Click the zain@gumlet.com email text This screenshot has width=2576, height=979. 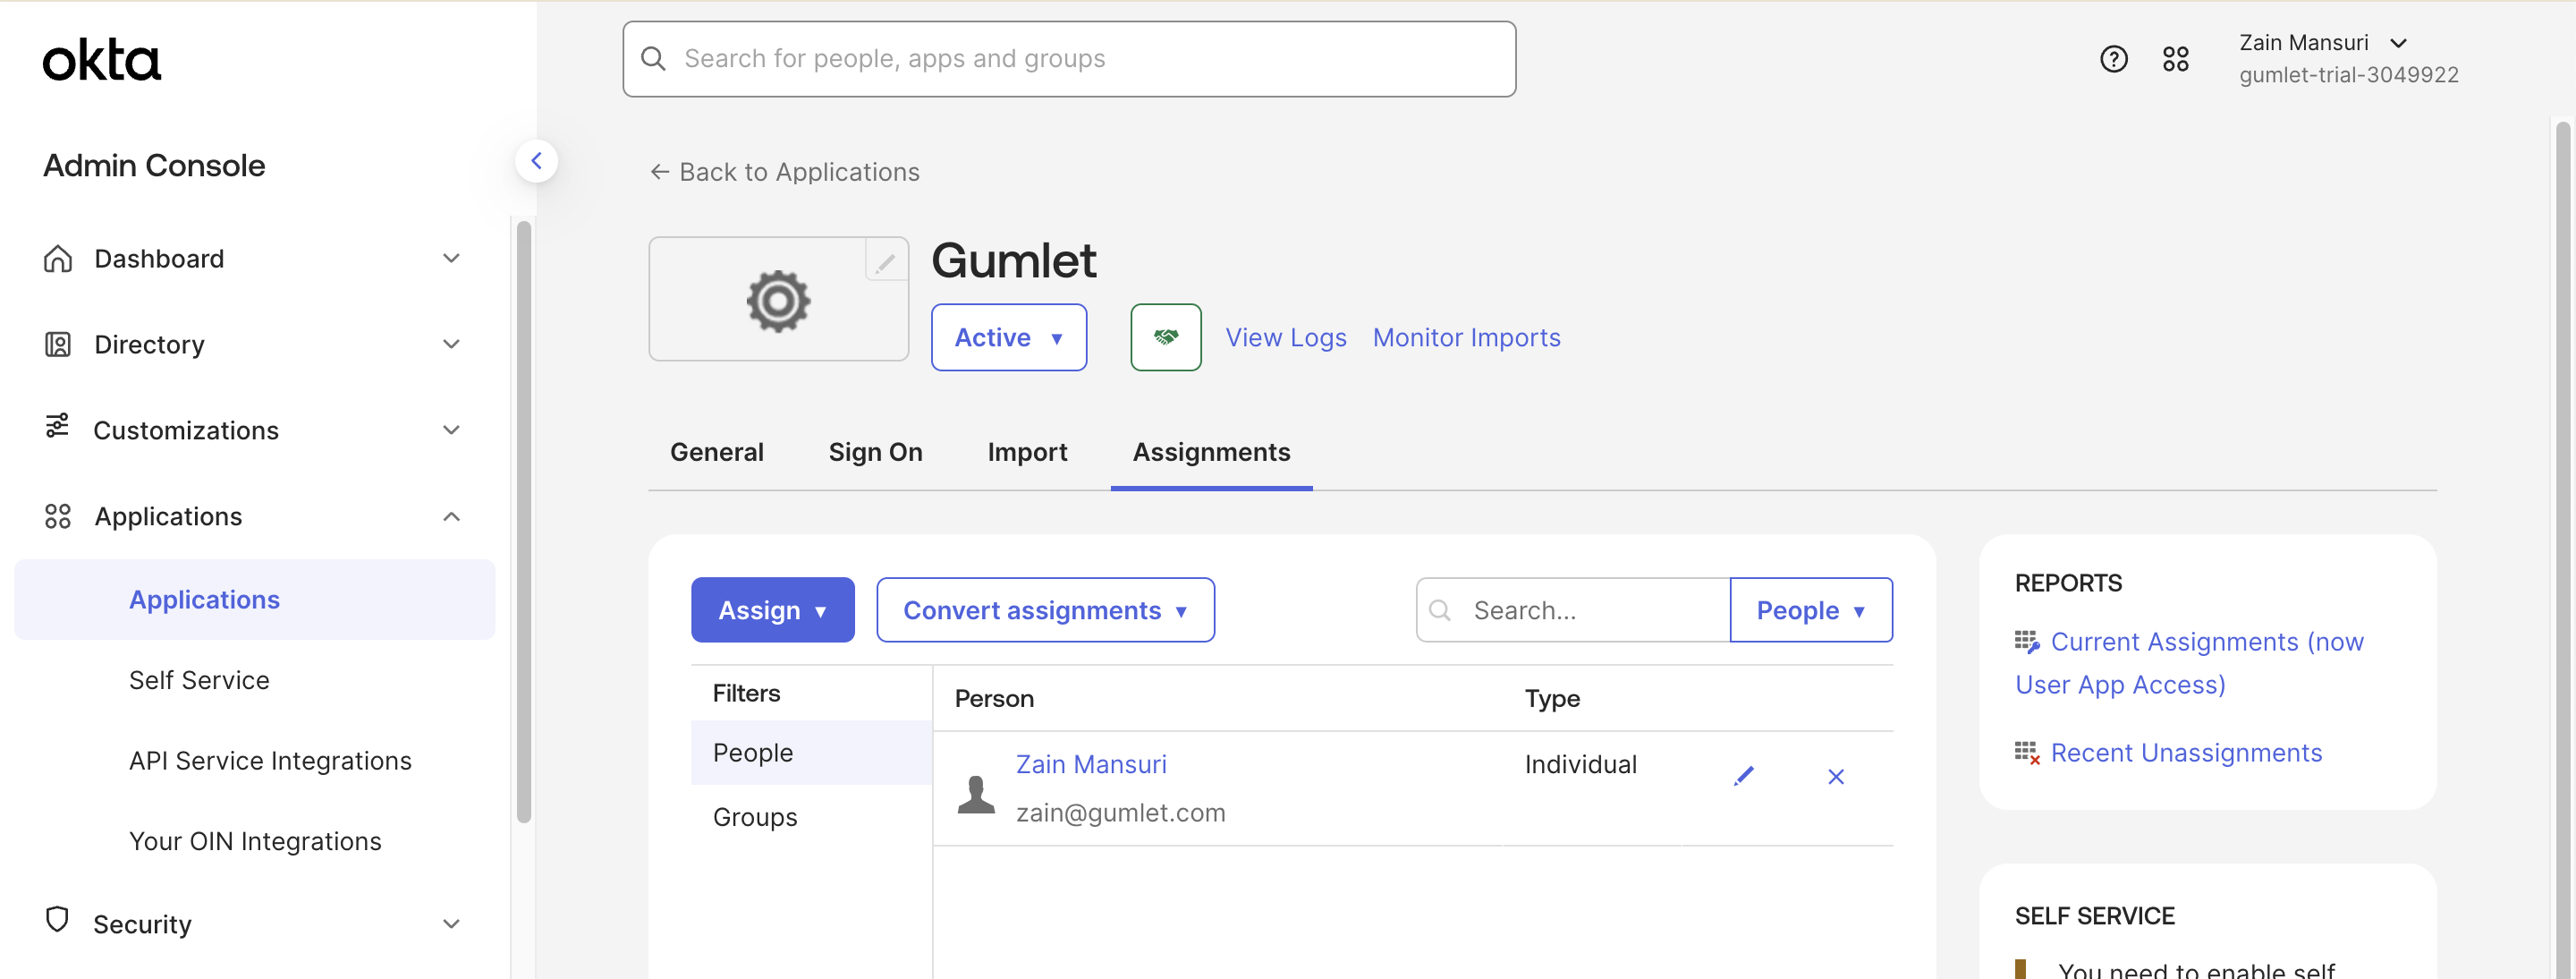1120,812
